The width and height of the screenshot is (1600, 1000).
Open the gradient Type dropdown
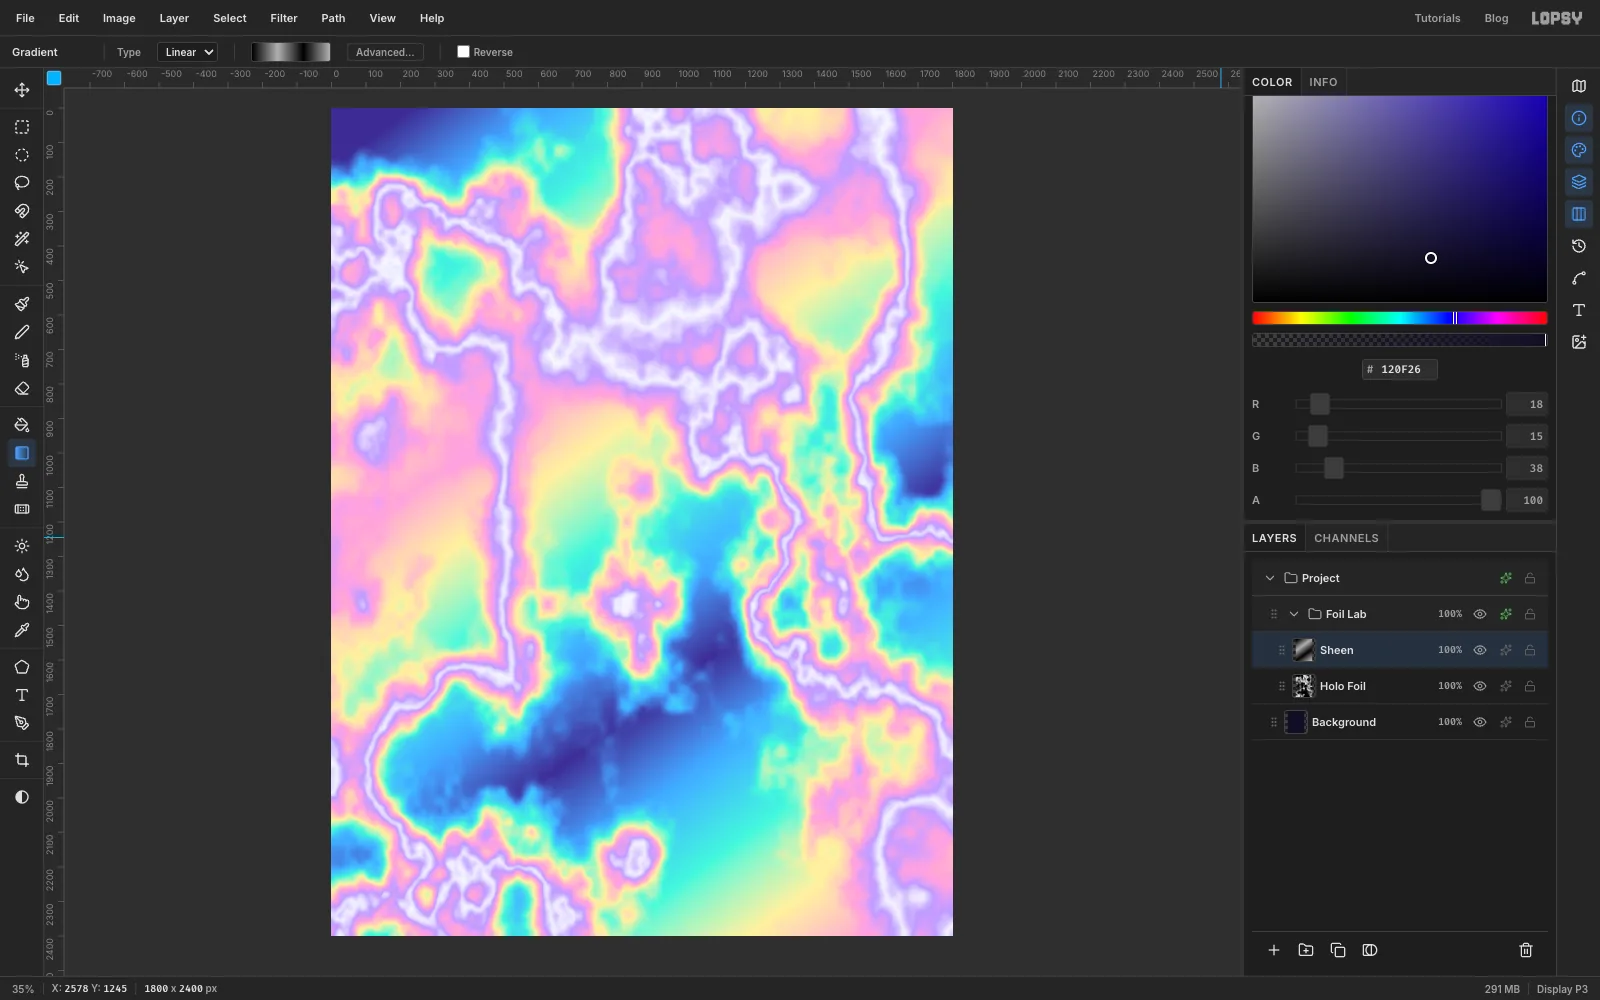(187, 52)
